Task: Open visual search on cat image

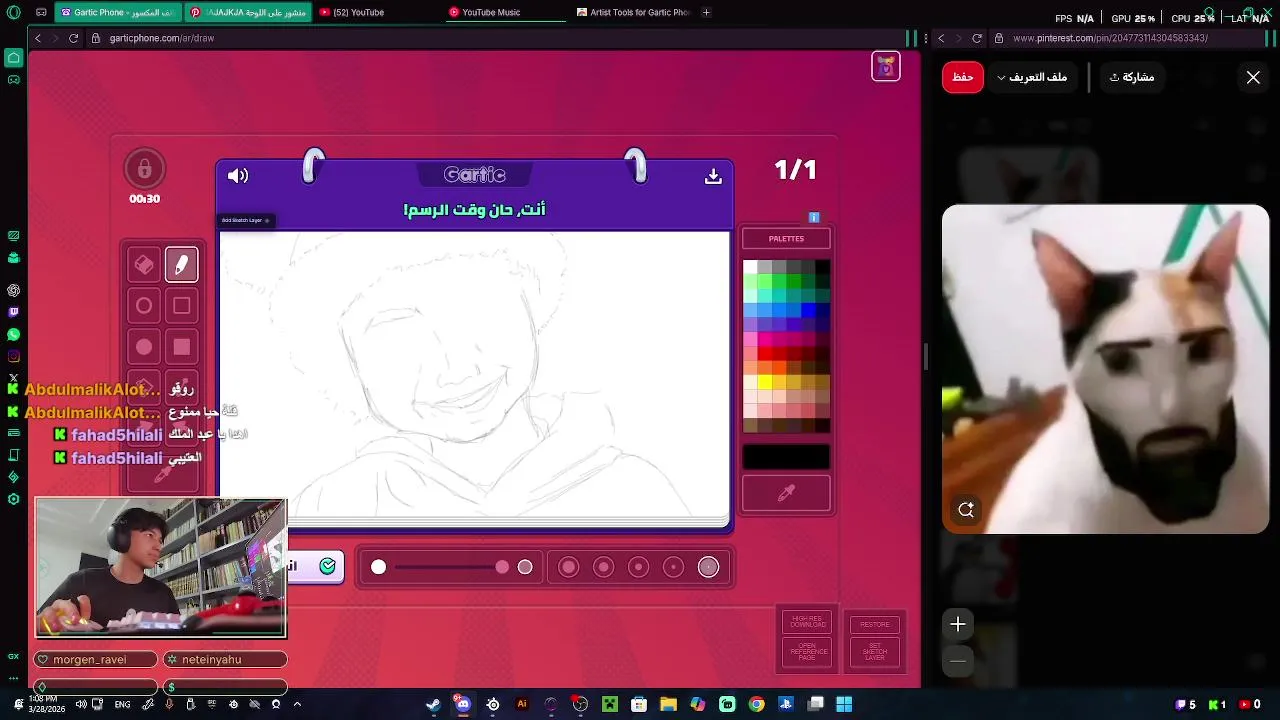Action: point(966,509)
